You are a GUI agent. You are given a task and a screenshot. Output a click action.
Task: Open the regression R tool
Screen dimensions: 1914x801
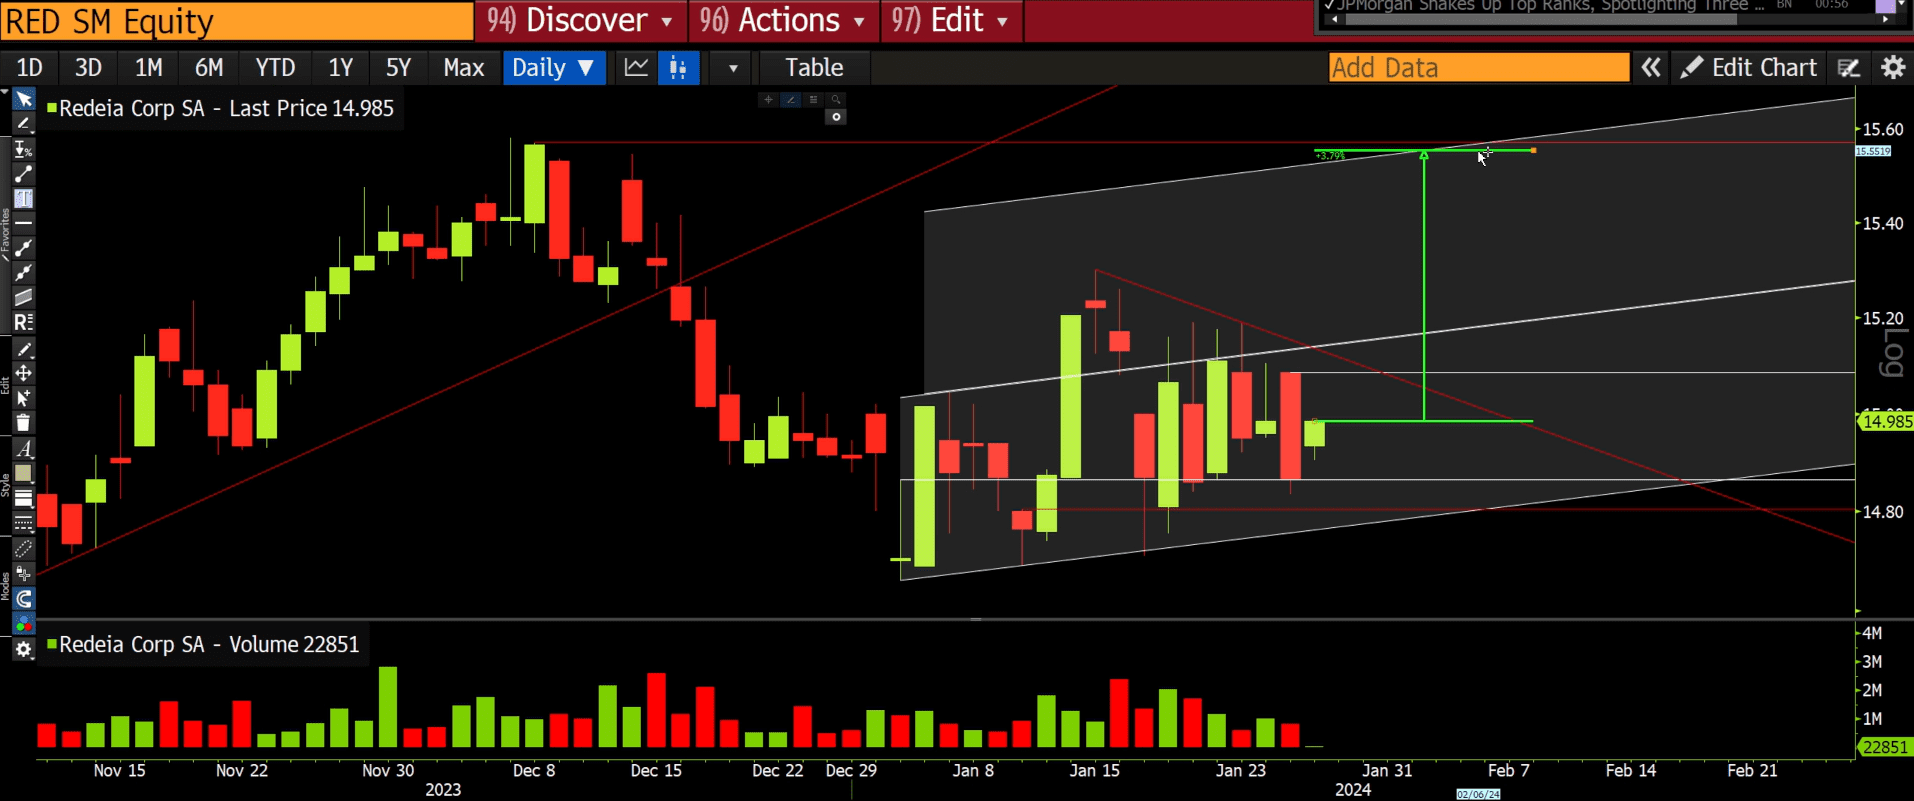point(23,322)
